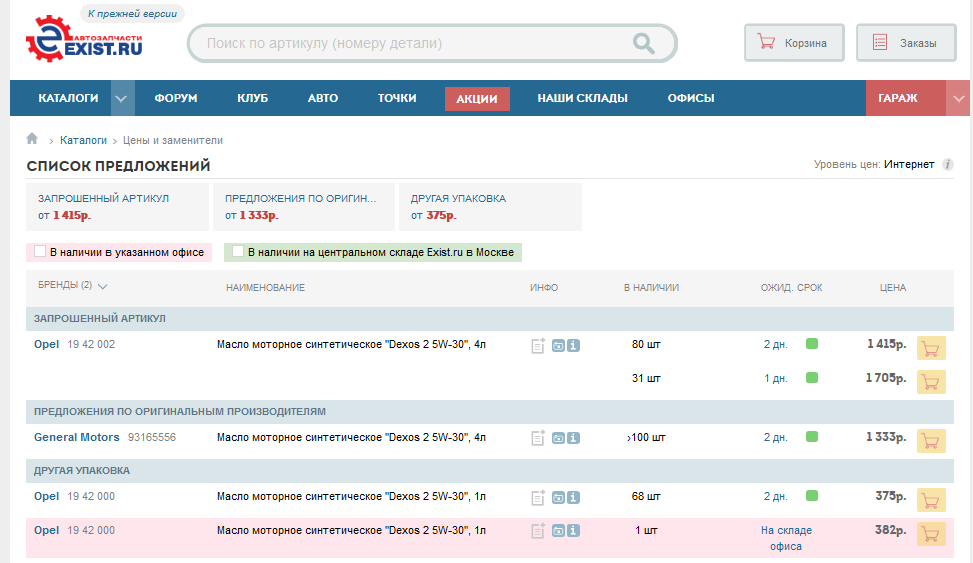Open the Авто menu item
973x563 pixels.
(x=323, y=98)
